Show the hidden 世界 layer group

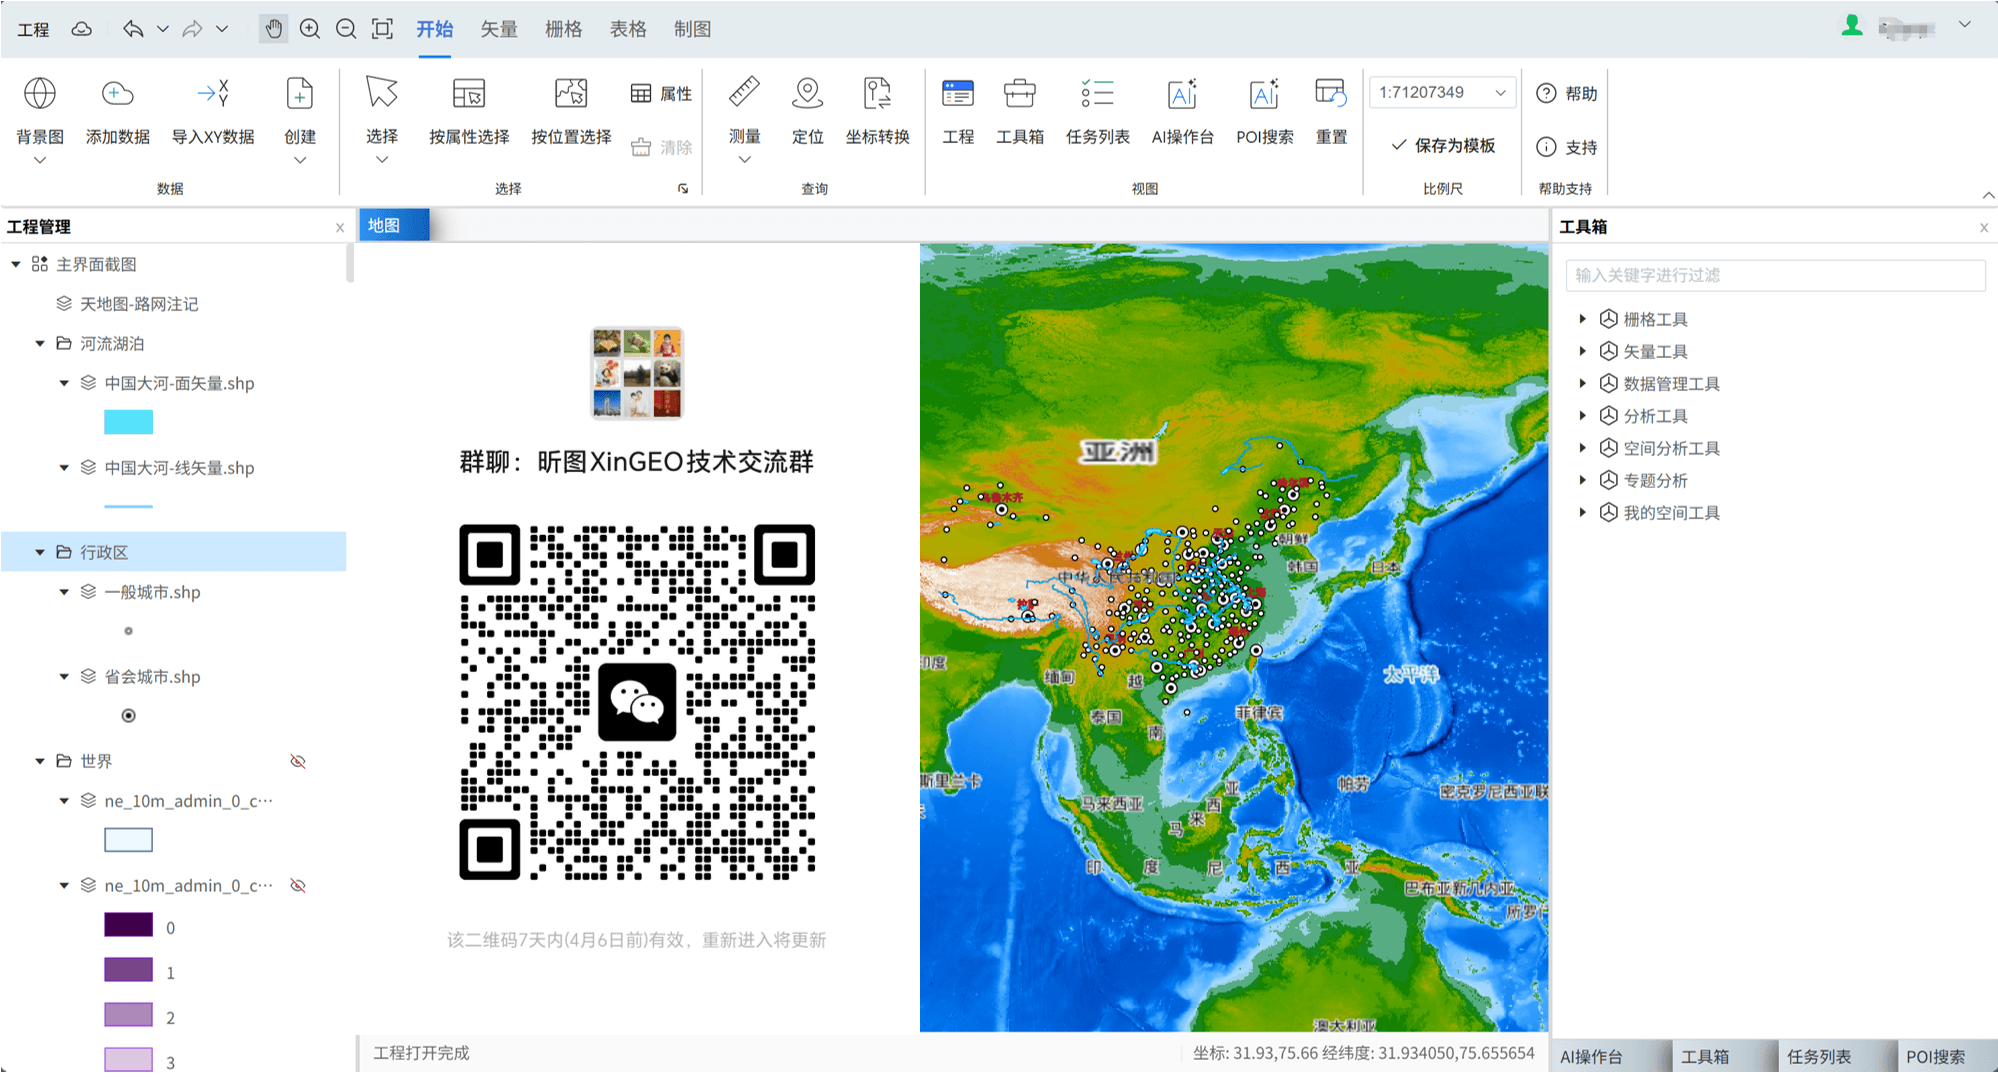pyautogui.click(x=298, y=762)
